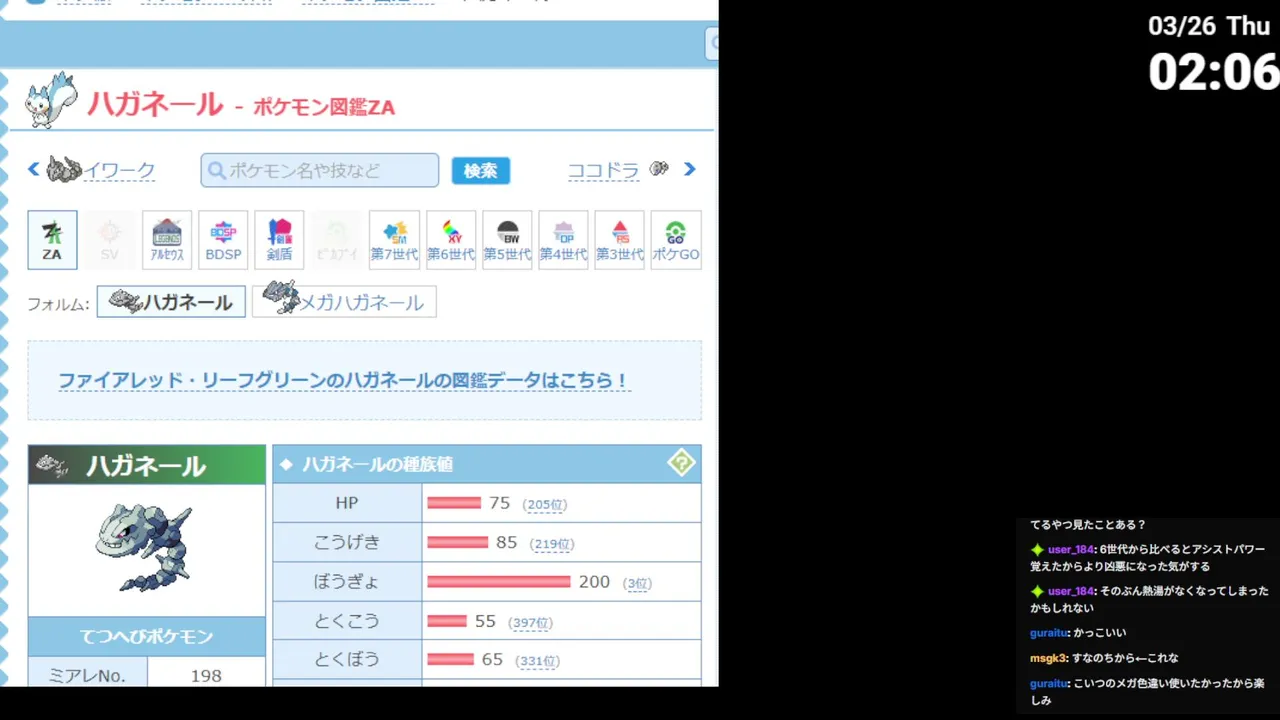Image resolution: width=1280 pixels, height=720 pixels.
Task: Select the SV game version tab
Action: [109, 240]
